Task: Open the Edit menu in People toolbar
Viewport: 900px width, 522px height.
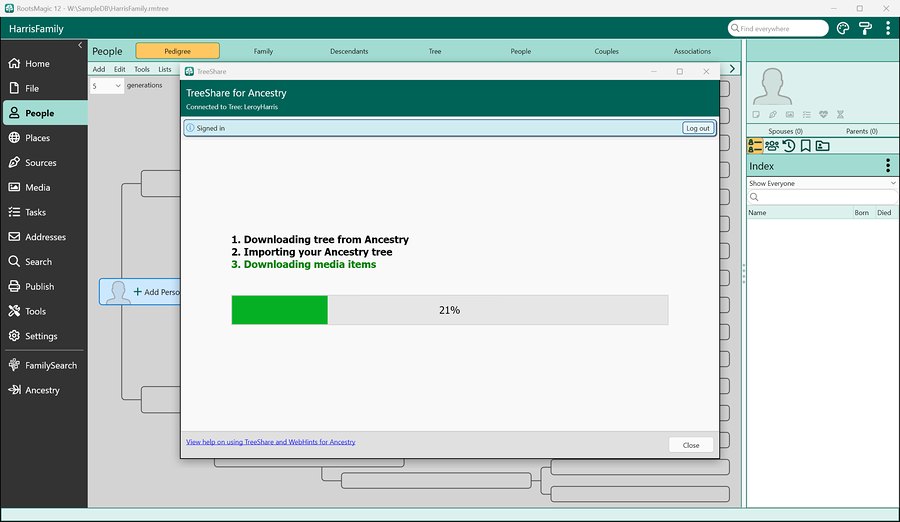Action: click(119, 69)
